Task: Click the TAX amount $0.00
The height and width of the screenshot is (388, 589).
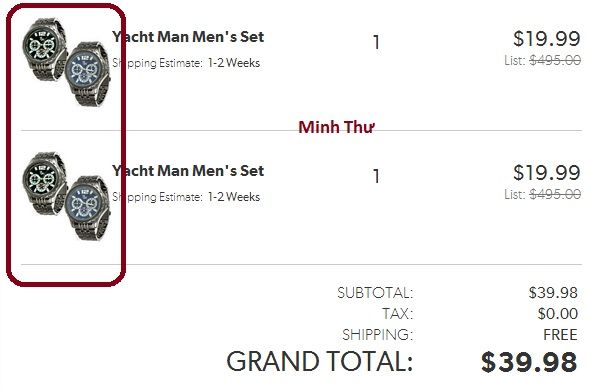Action: [557, 314]
